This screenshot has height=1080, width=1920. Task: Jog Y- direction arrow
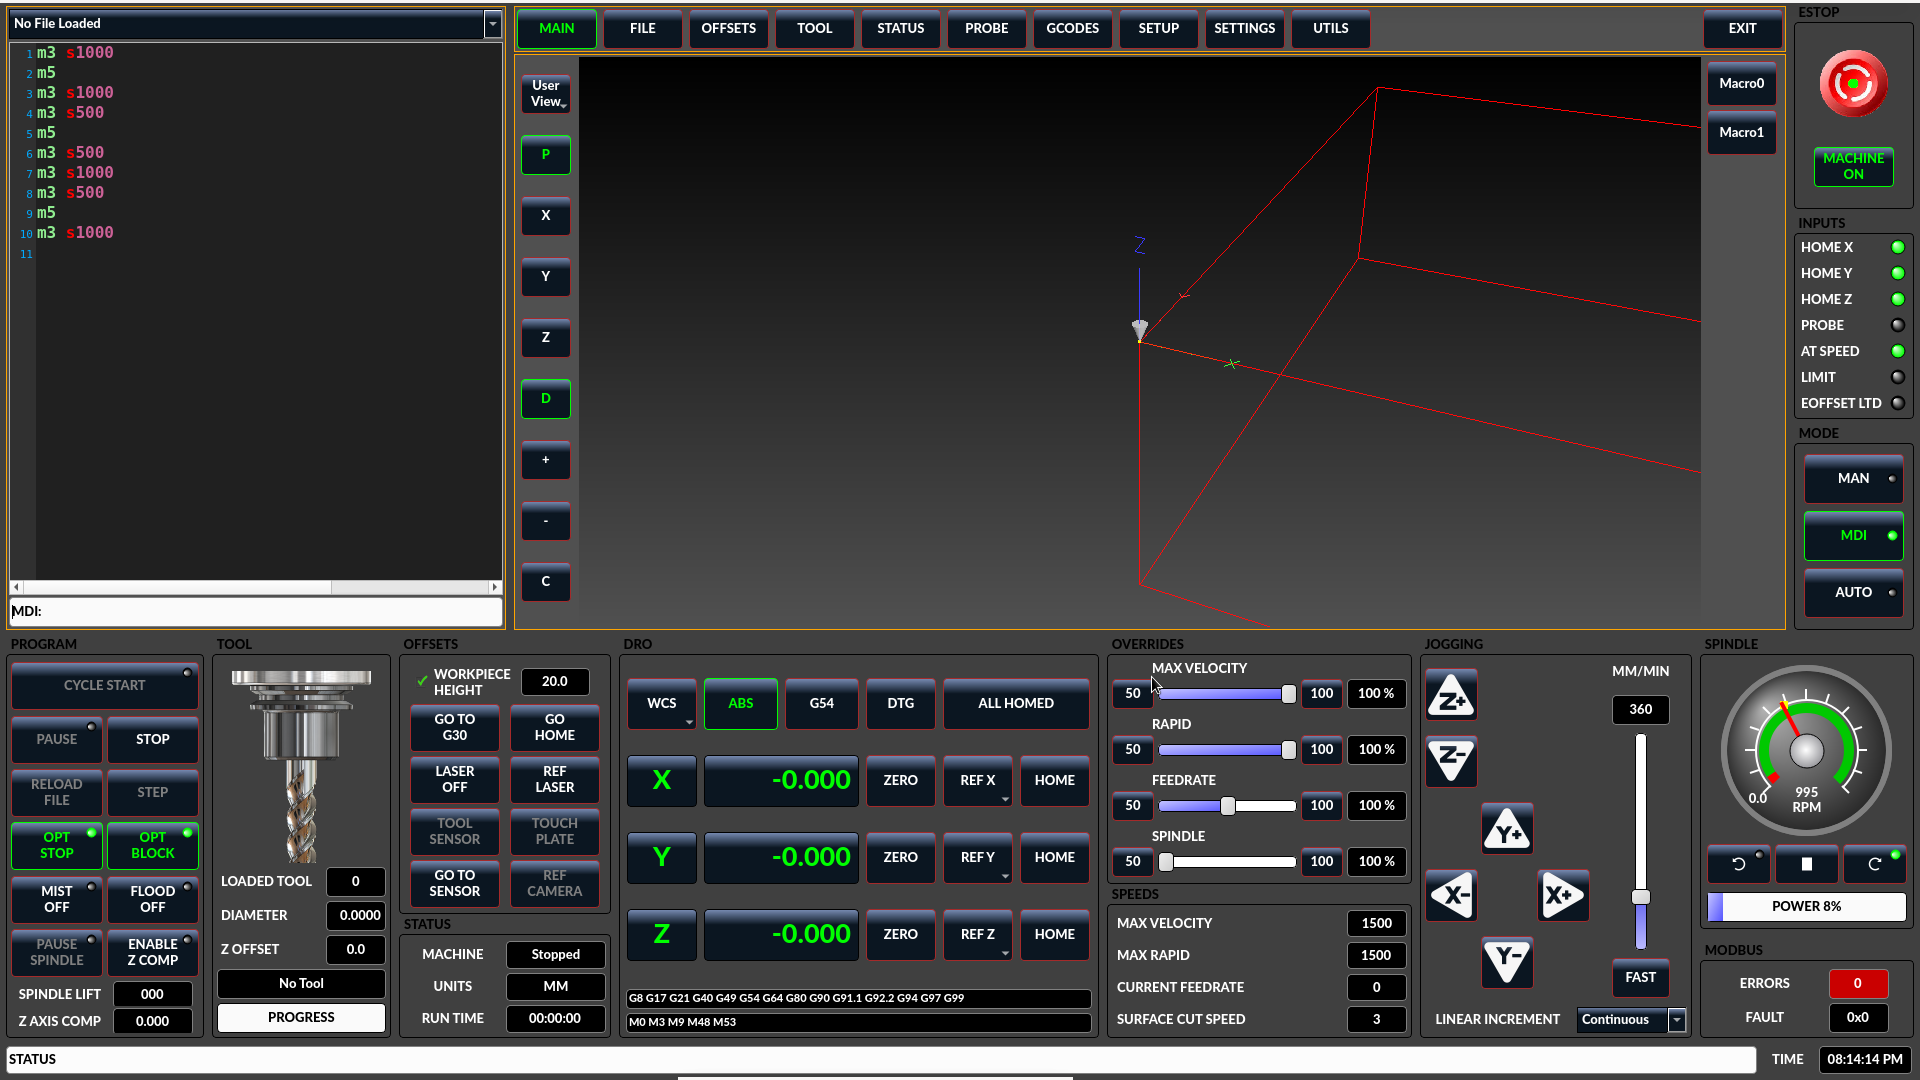[1507, 961]
